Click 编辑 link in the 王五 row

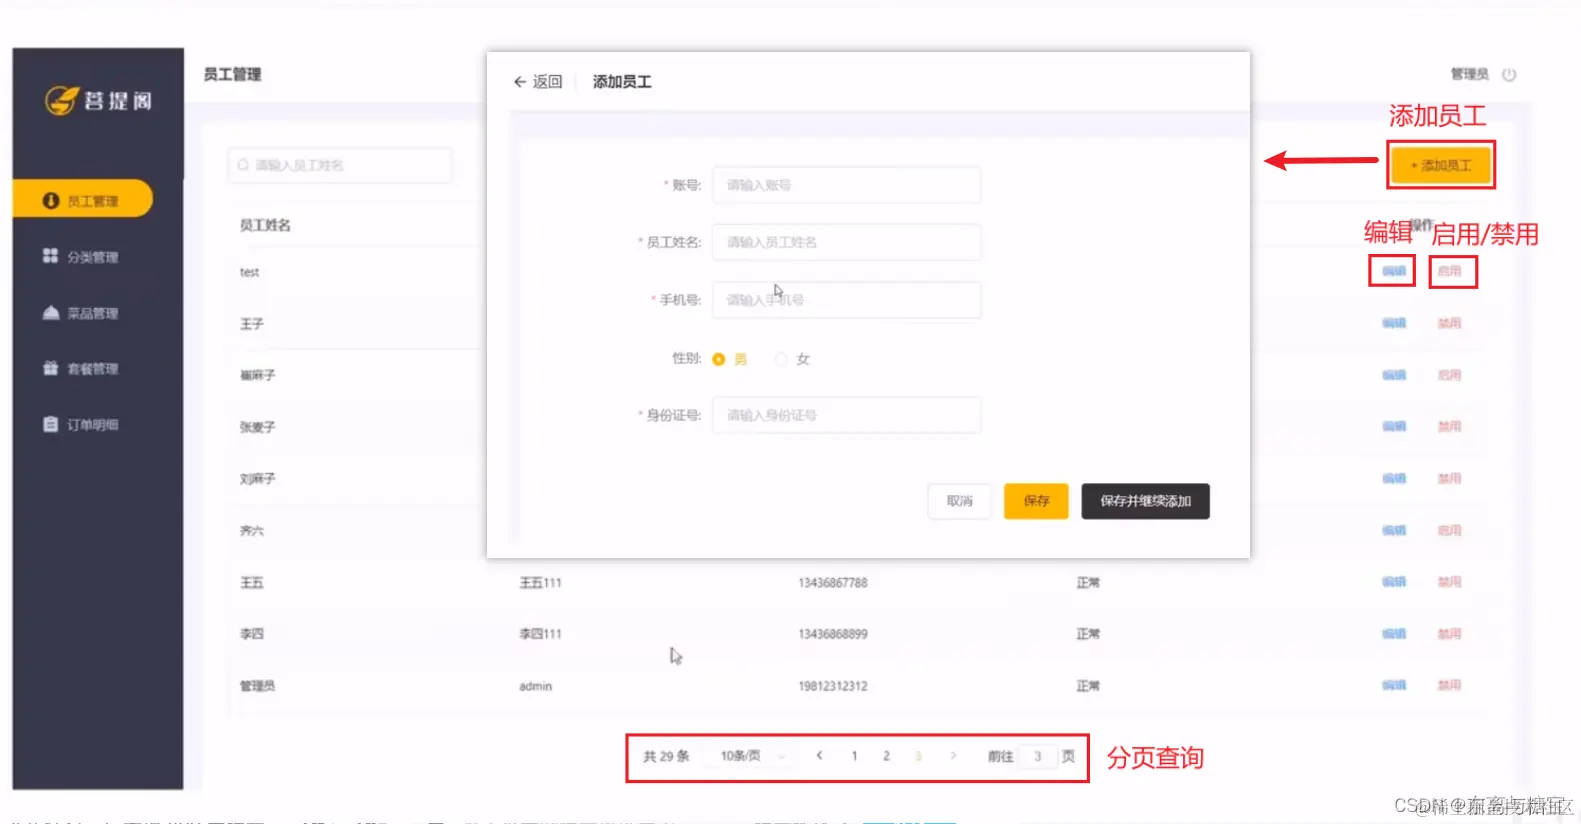(x=1393, y=582)
